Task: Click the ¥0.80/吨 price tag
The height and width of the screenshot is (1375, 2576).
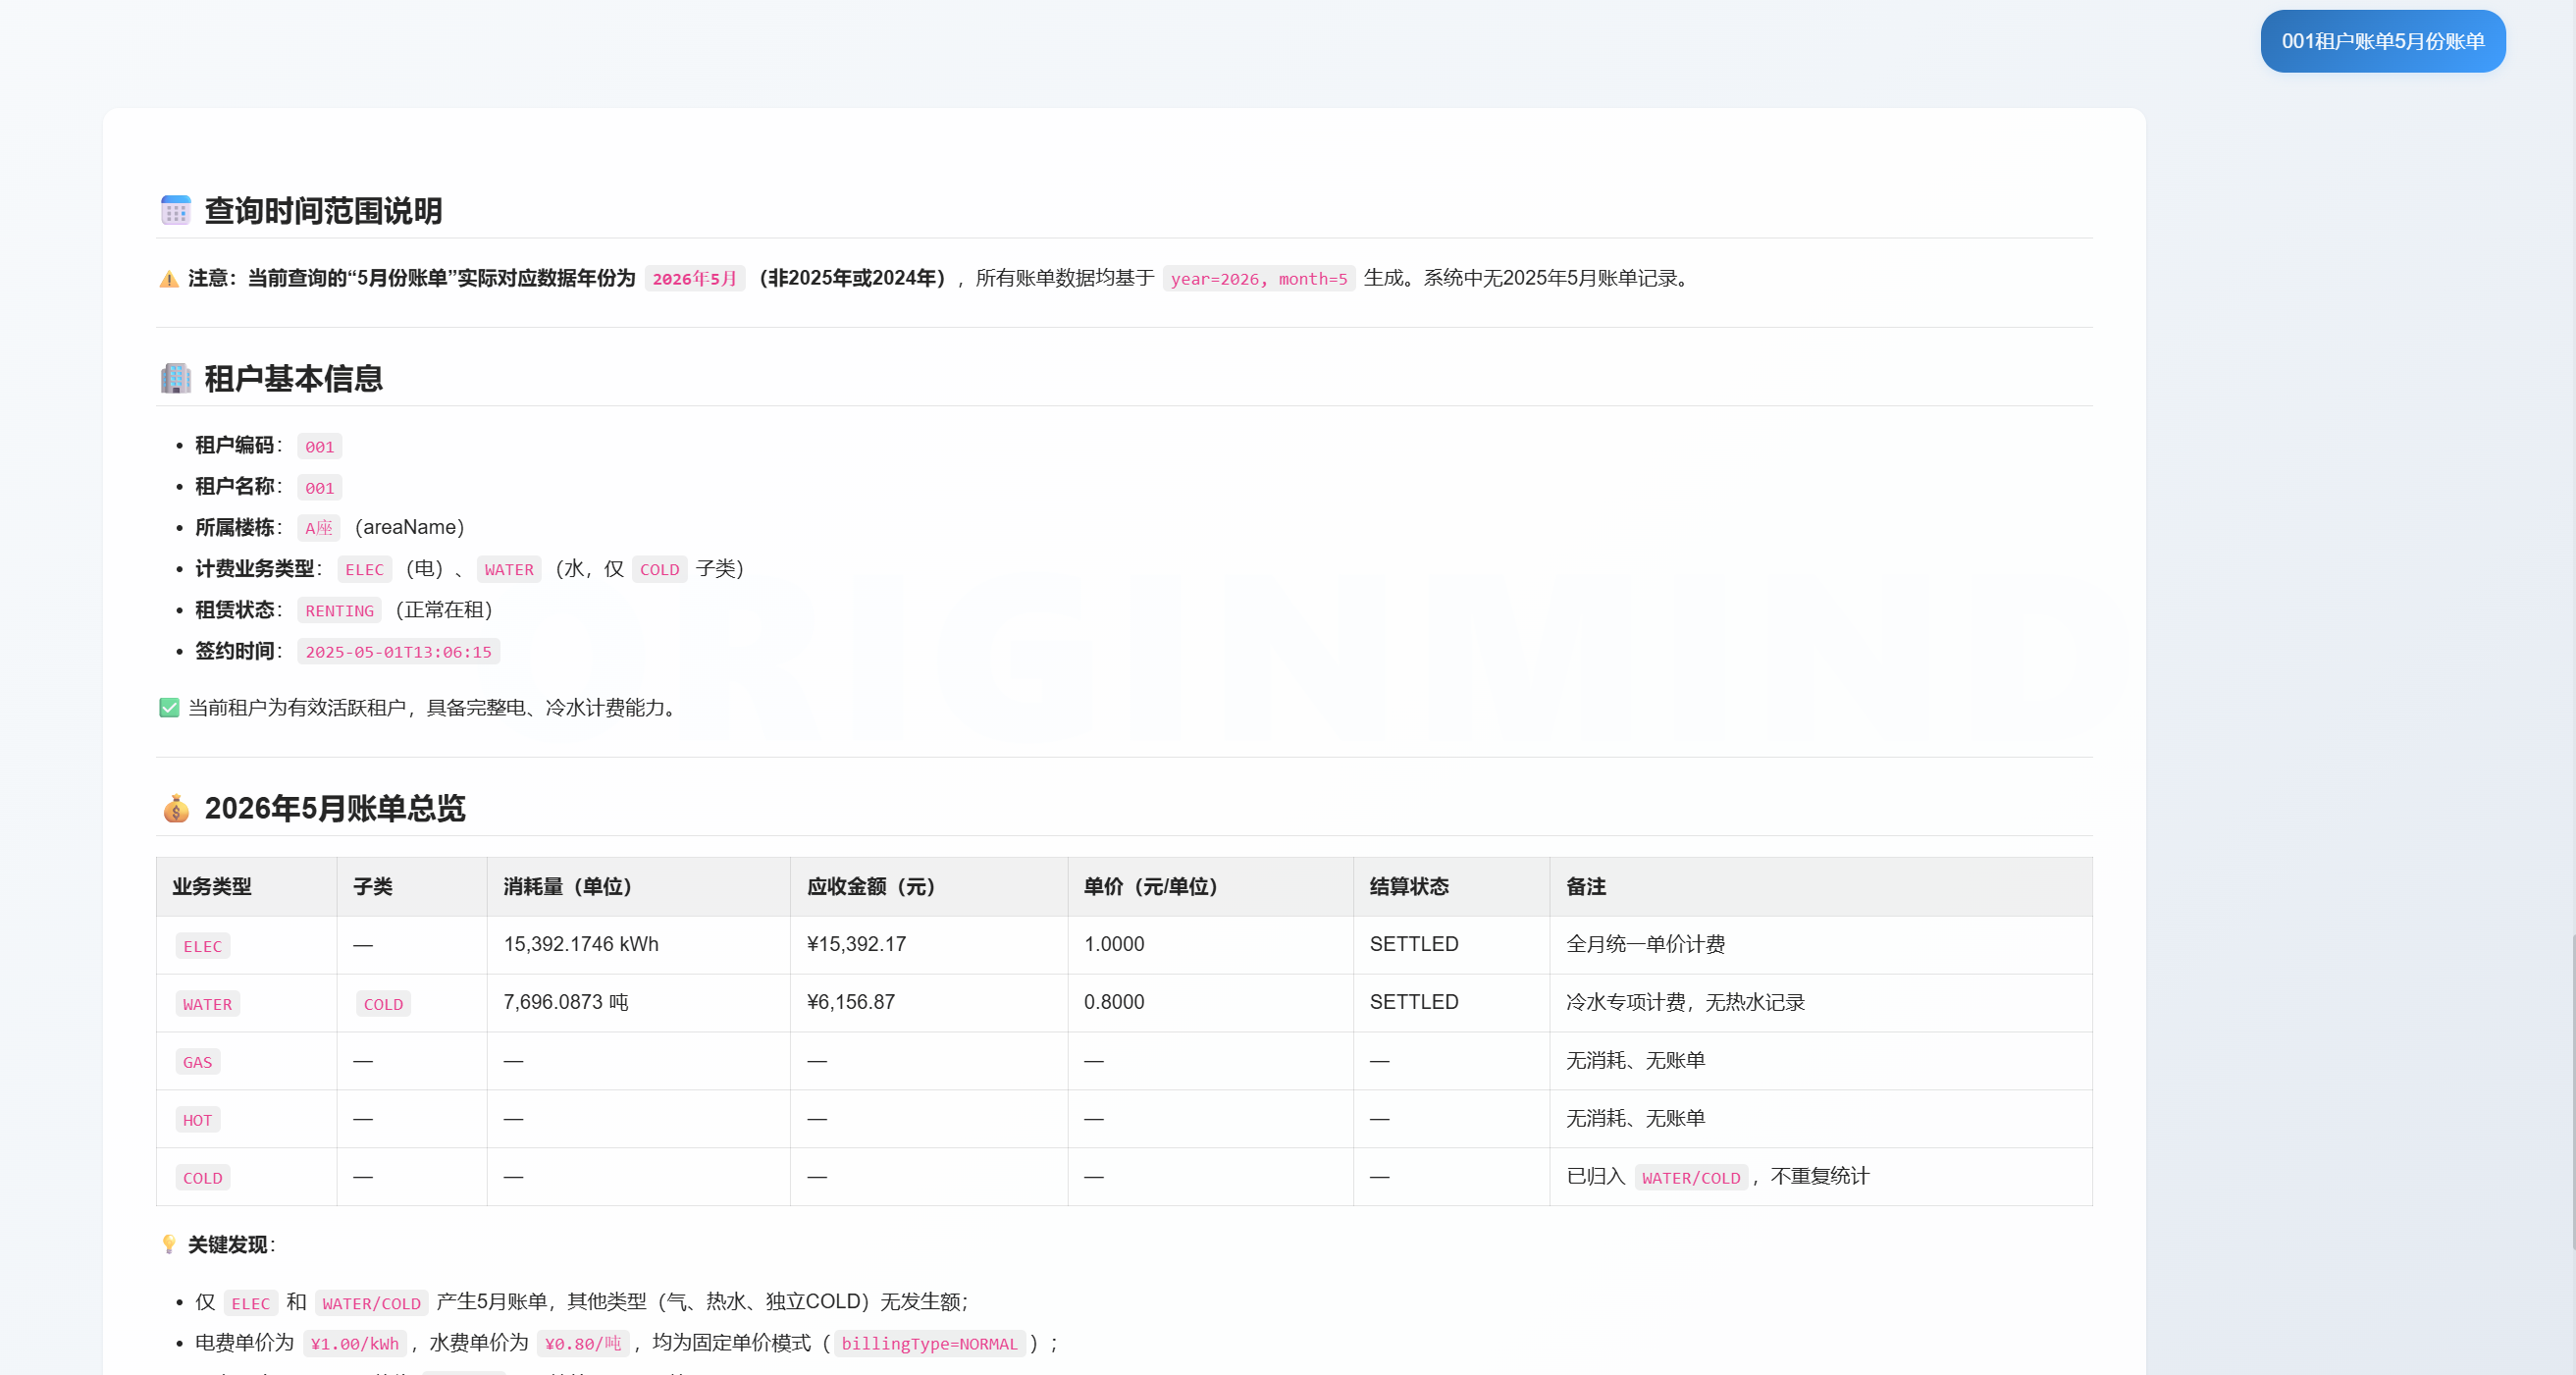Action: pos(583,1344)
